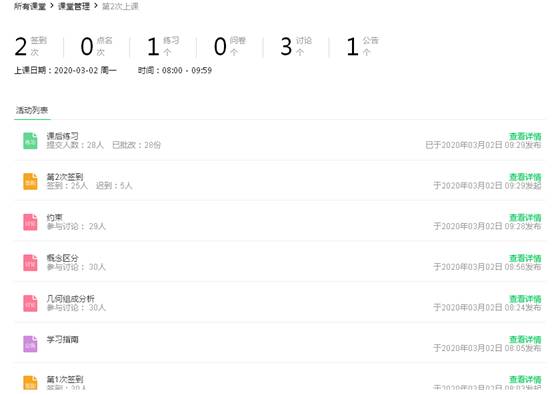View details of 课后练习 exercise

tap(525, 136)
